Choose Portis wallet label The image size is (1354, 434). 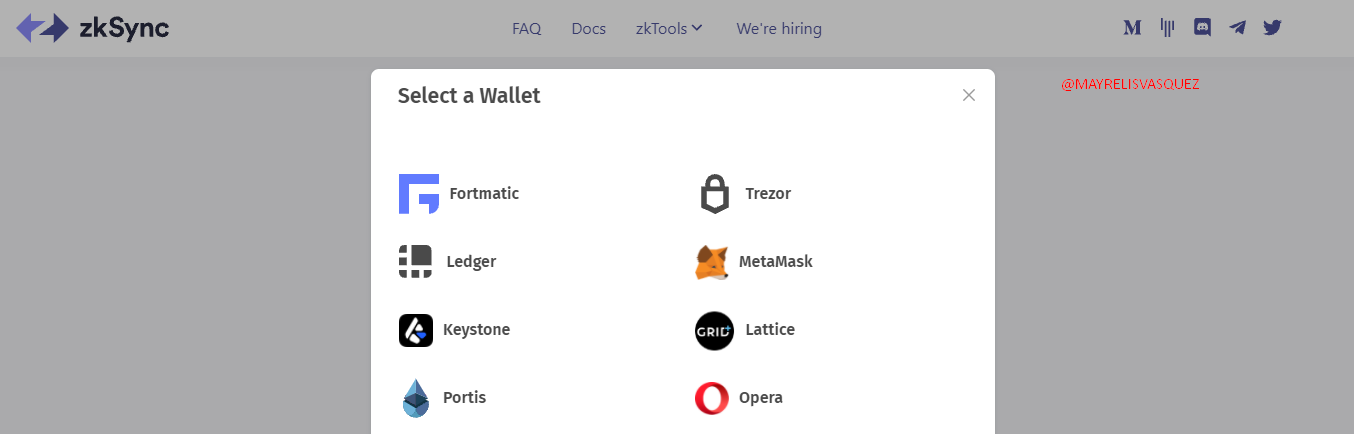(x=464, y=398)
